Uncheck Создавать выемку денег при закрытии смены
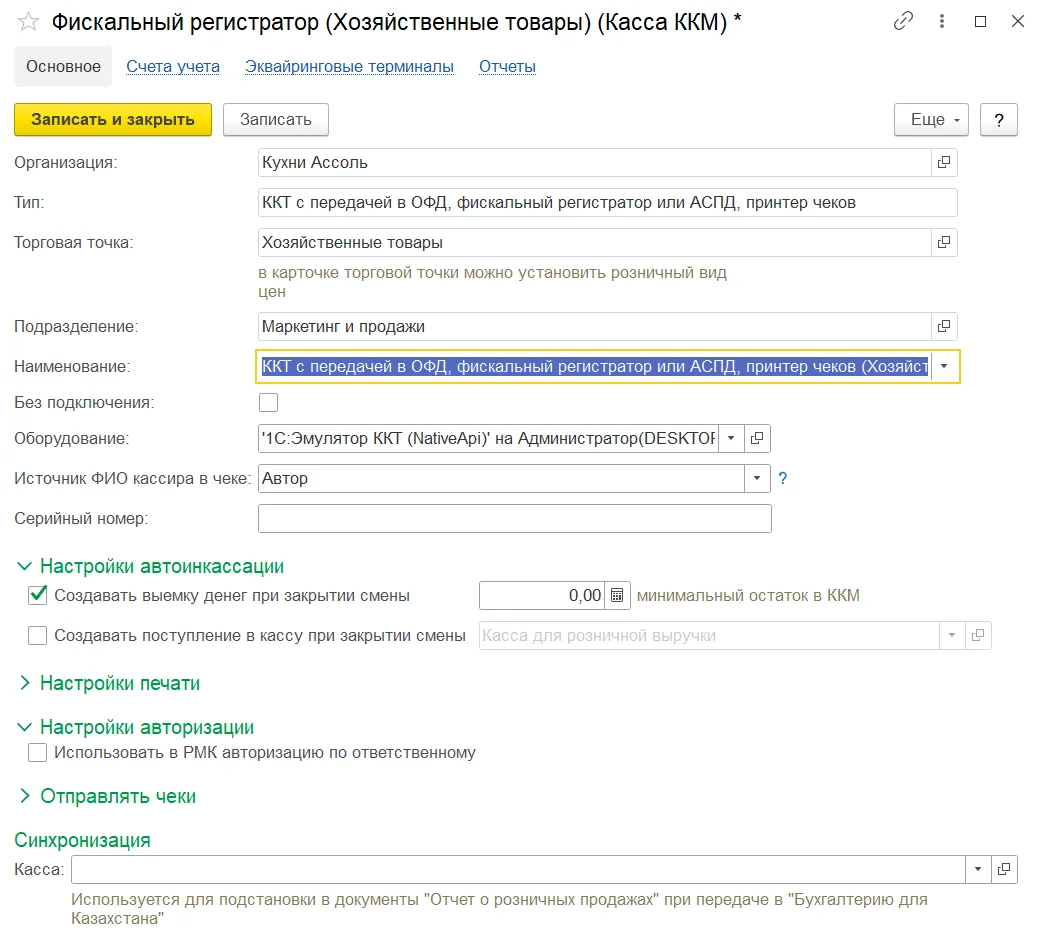This screenshot has width=1040, height=939. tap(38, 595)
